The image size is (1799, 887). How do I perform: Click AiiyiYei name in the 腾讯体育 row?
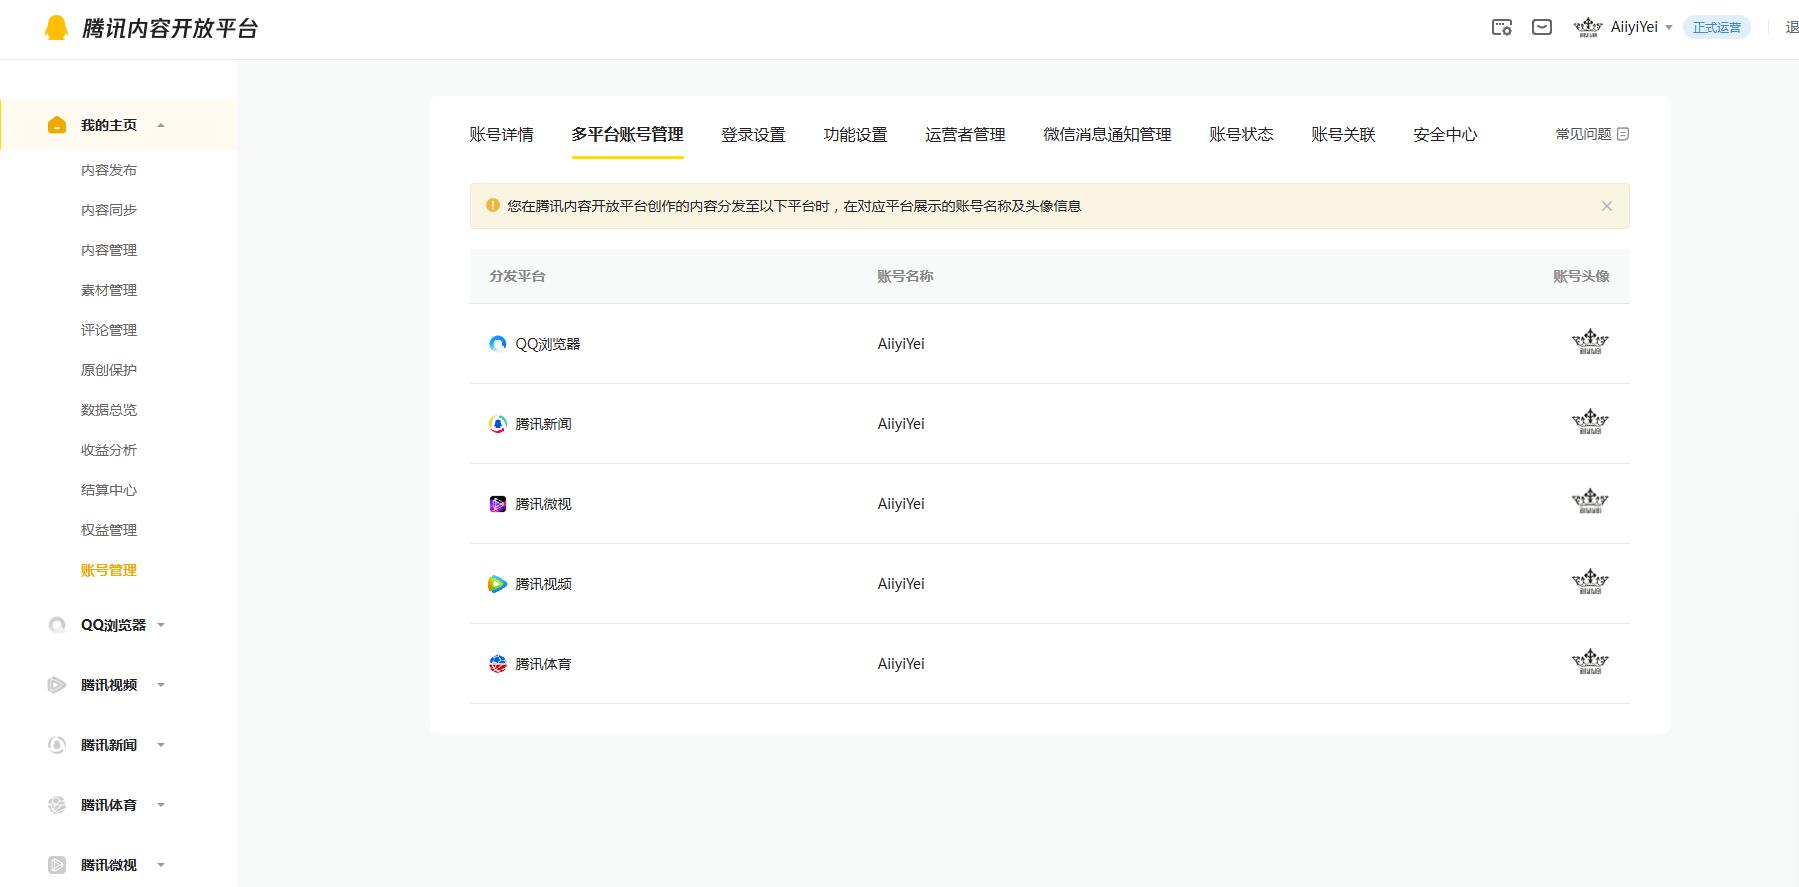[x=901, y=664]
